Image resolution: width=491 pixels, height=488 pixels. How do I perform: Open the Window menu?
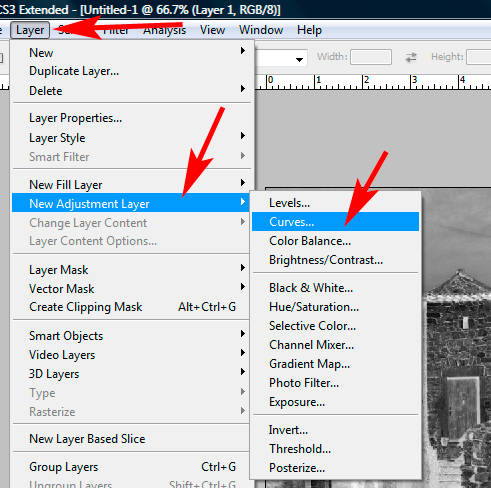(261, 30)
